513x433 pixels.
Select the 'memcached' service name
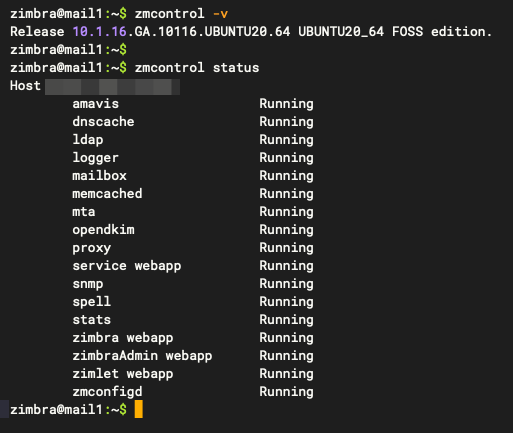point(107,194)
